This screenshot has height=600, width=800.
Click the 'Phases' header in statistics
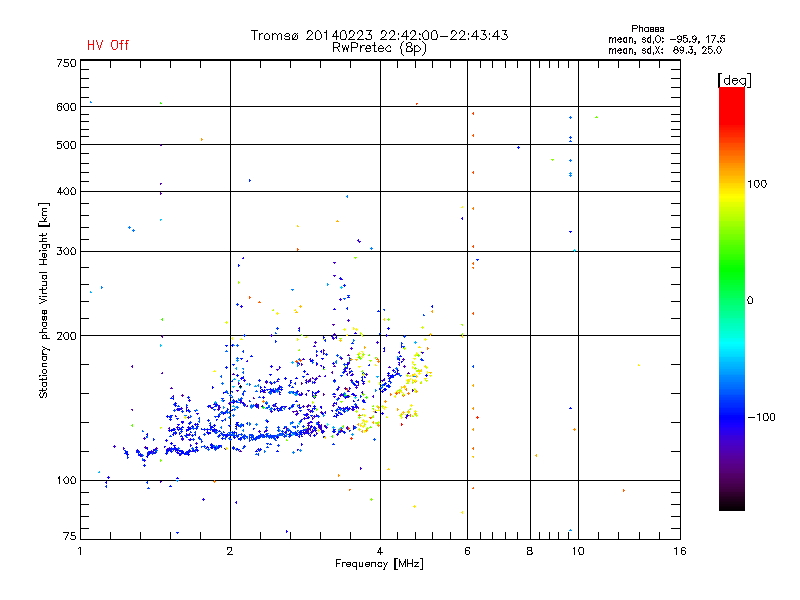coord(647,29)
